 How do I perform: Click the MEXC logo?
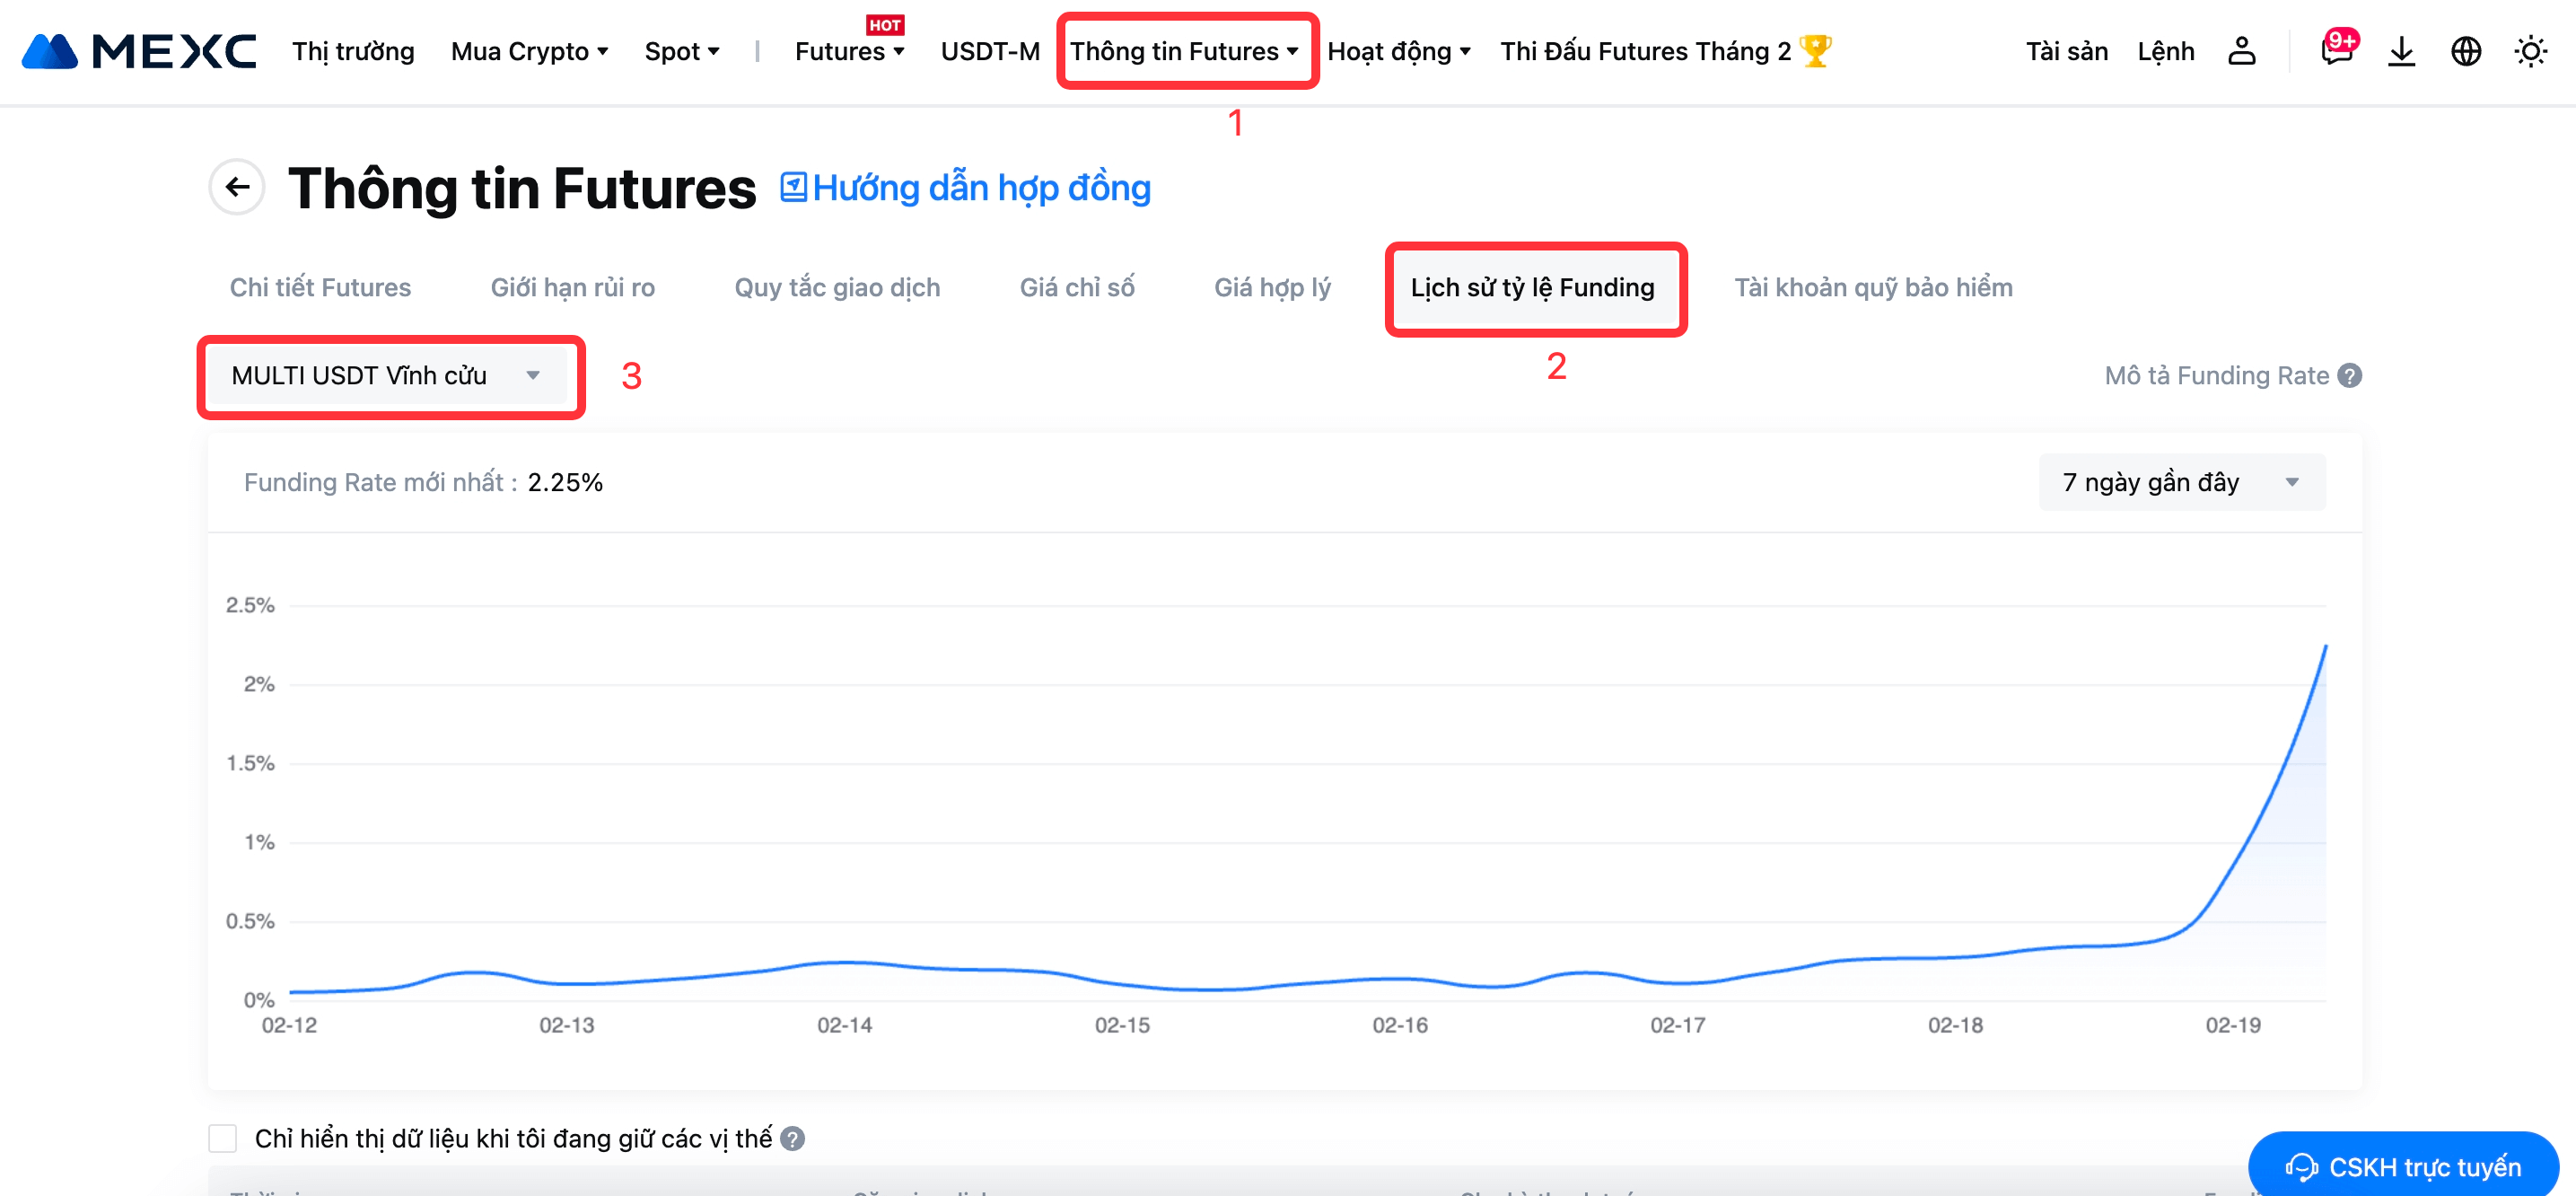point(139,51)
